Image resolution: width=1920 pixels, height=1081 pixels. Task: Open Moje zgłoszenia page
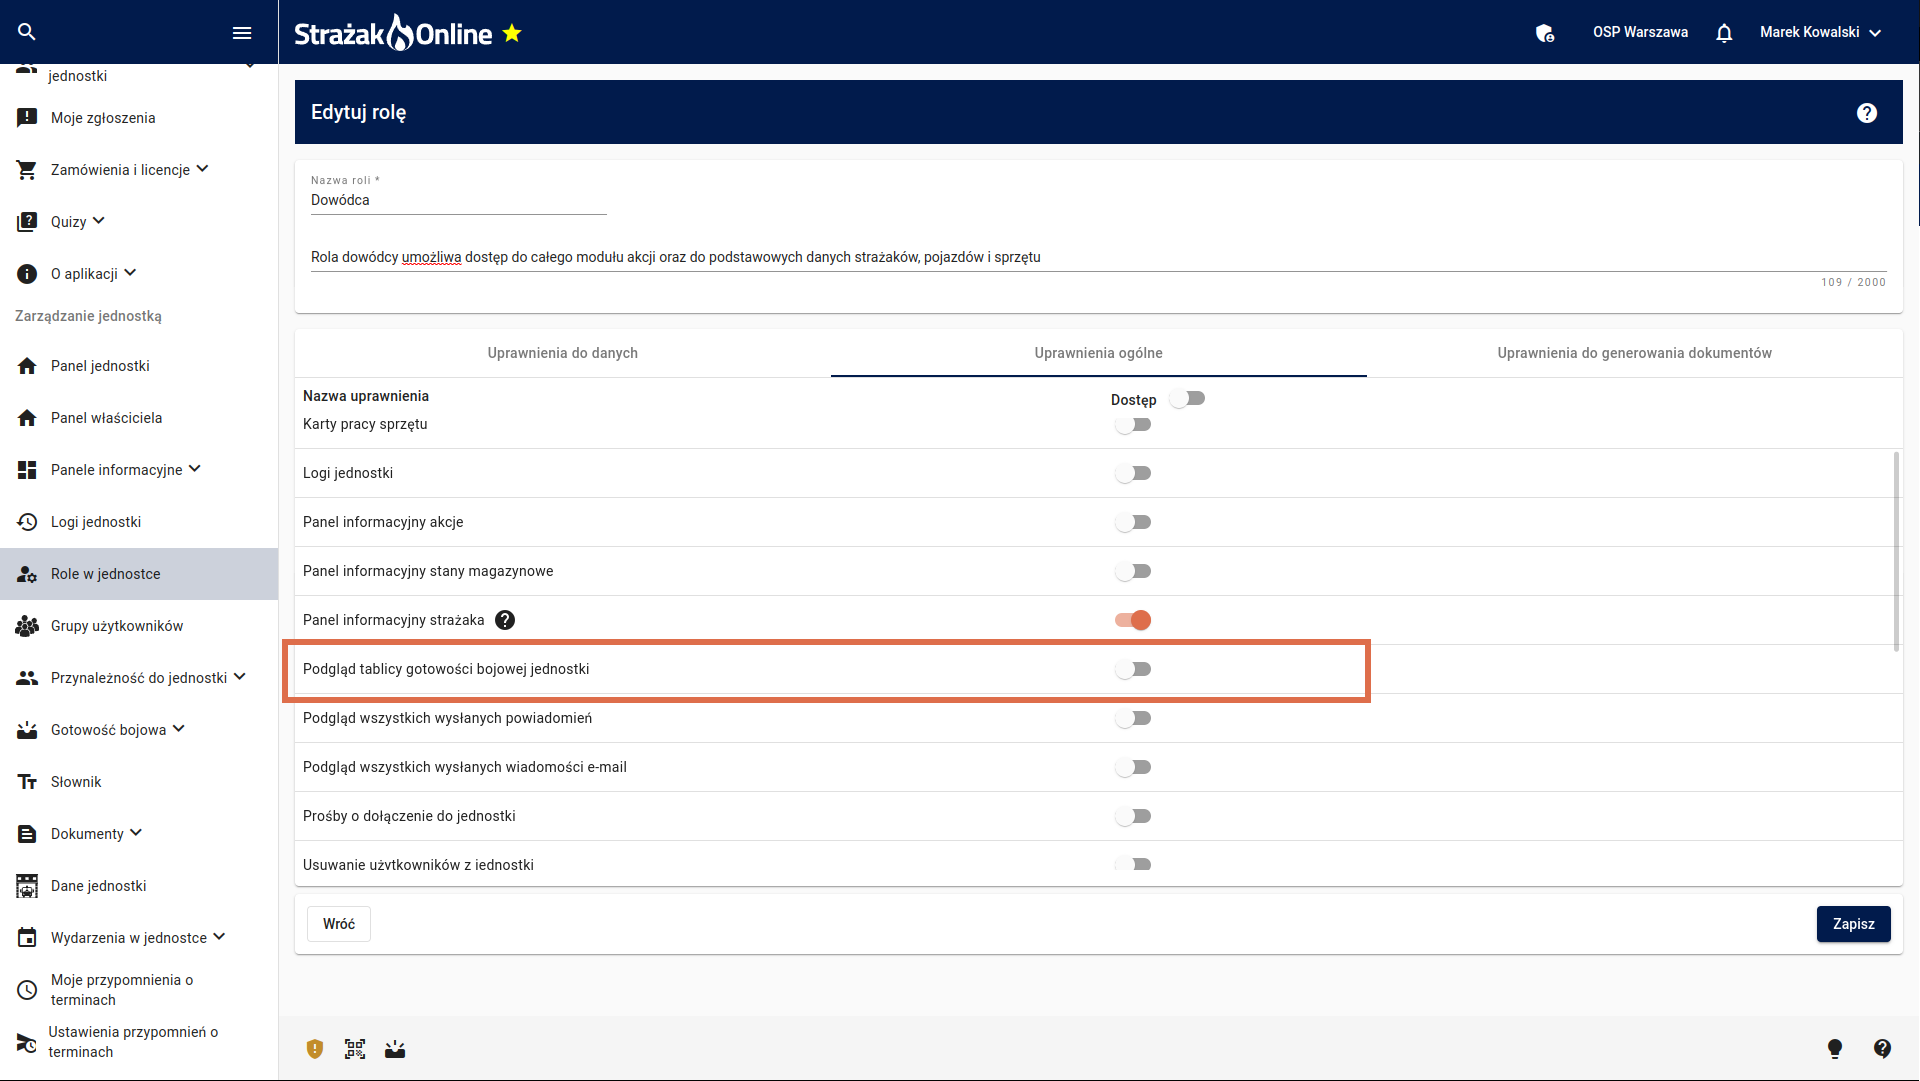pos(139,118)
